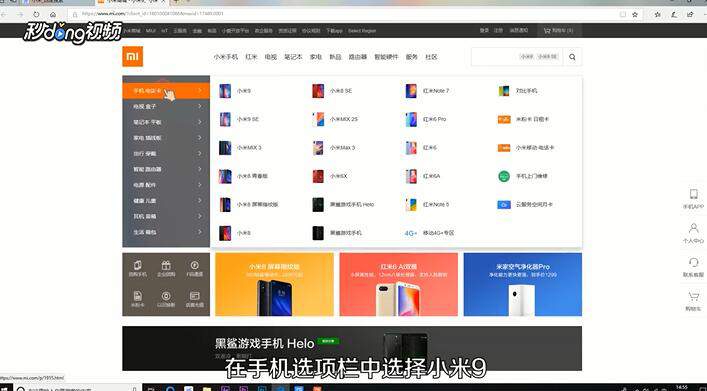
Task: Expand the 耳机 音箱 category
Action: tap(166, 216)
